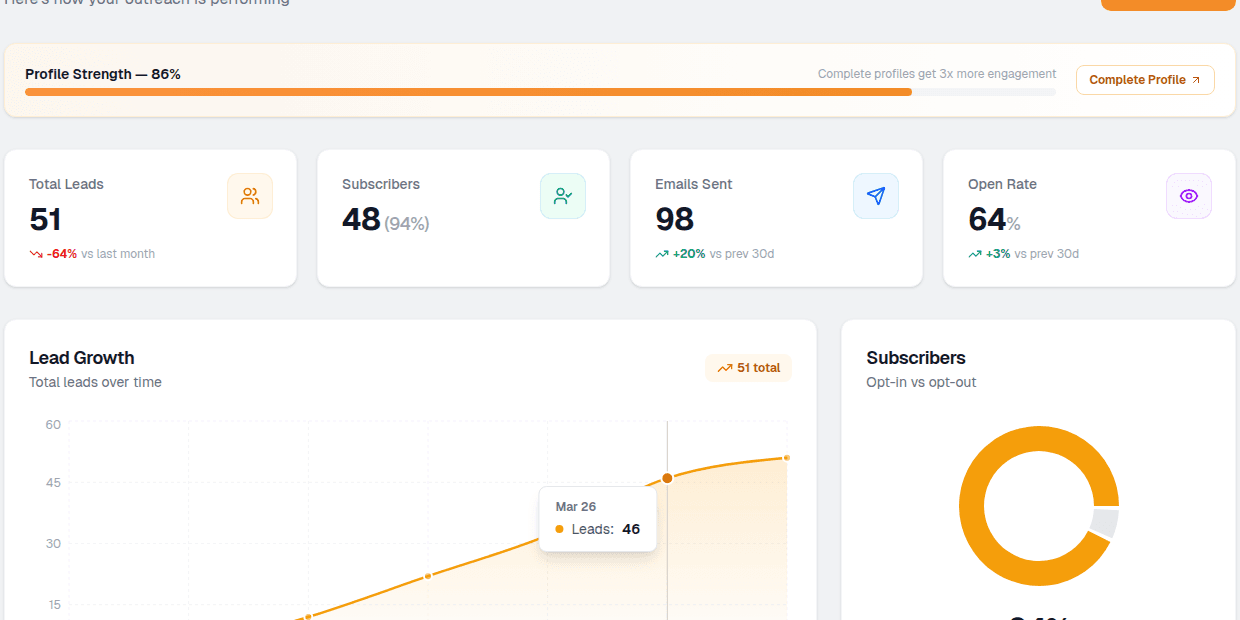Screen dimensions: 1240x620
Task: Click the Profile Strength — 86% label
Action: [103, 74]
